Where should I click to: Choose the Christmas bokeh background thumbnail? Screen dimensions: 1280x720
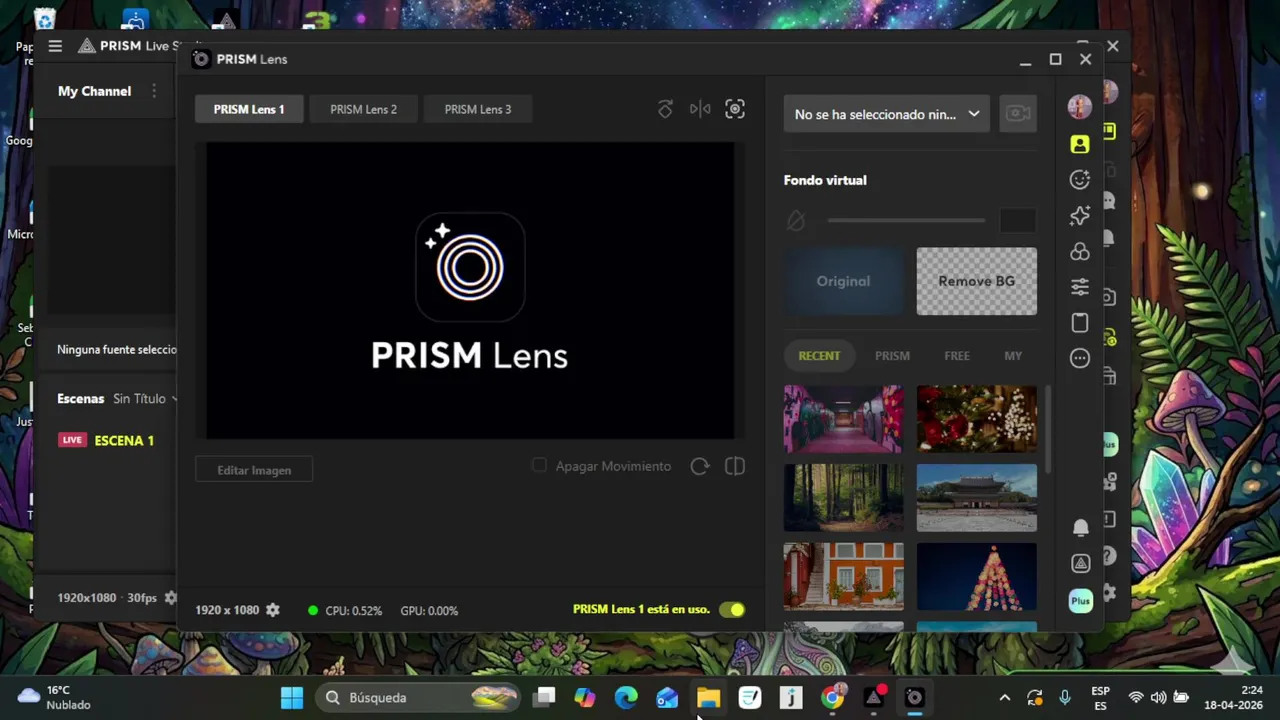pyautogui.click(x=977, y=419)
